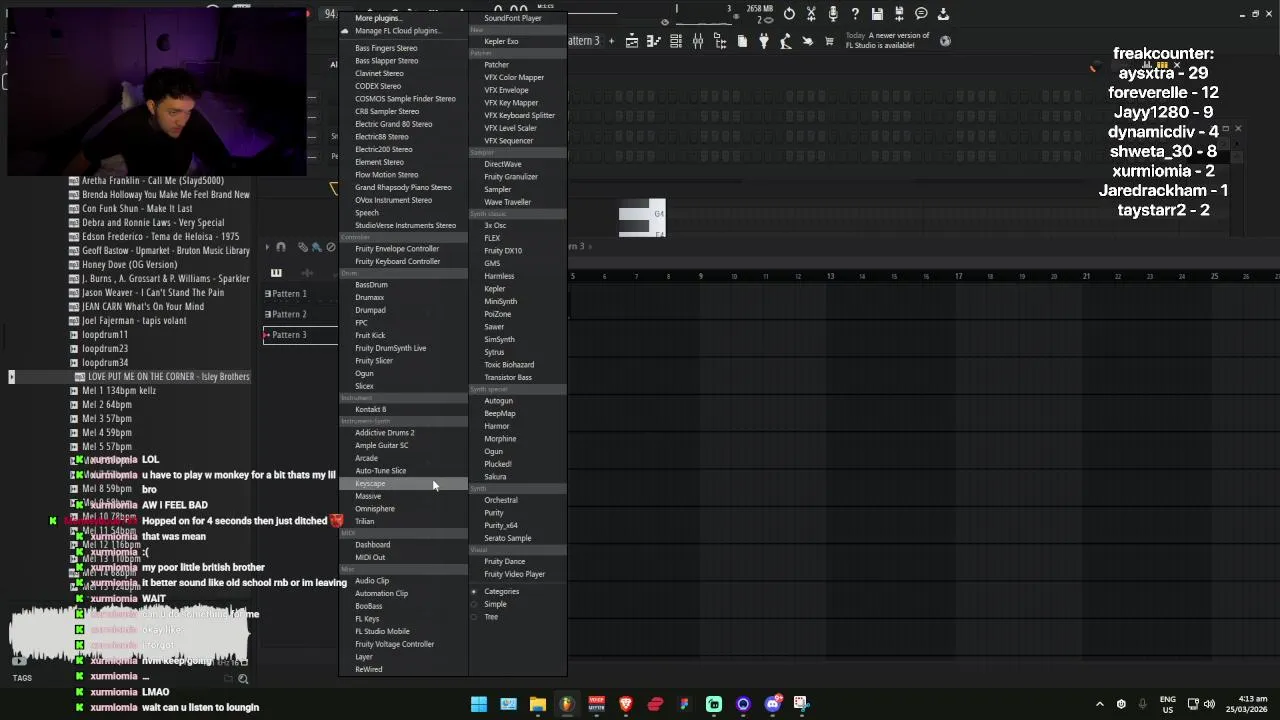
Task: Choose Omnisphere from plugin list
Action: point(375,509)
